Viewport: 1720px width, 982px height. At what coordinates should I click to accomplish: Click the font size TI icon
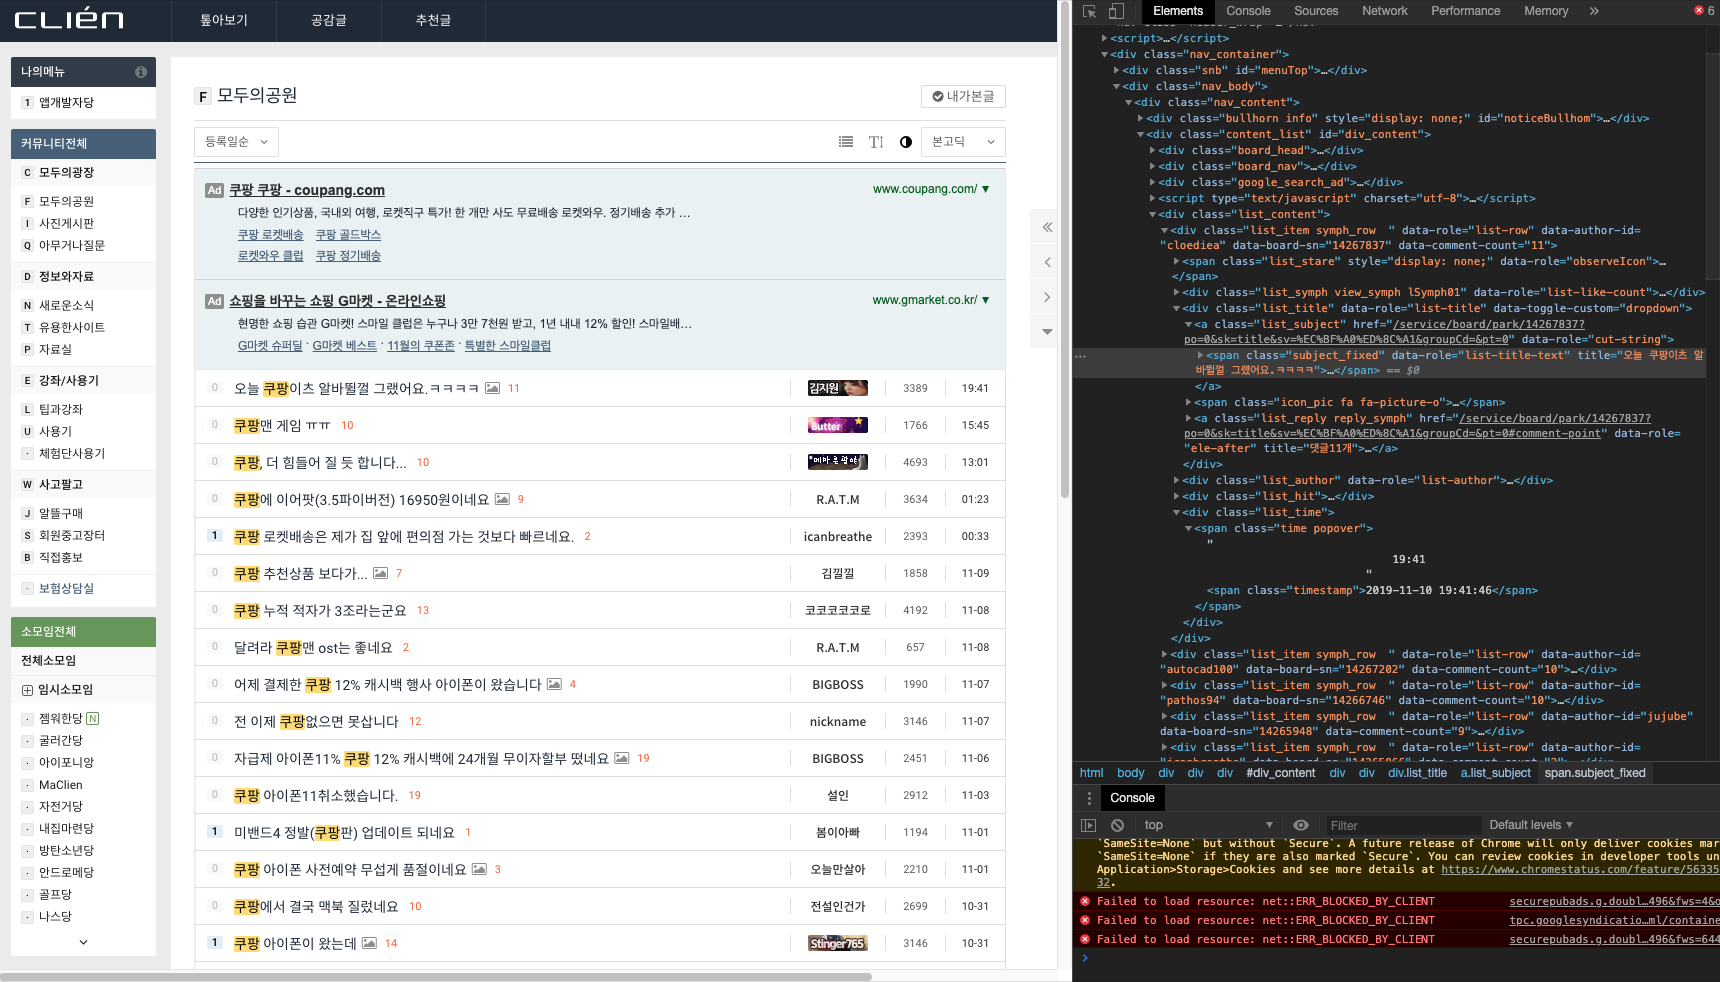(876, 142)
